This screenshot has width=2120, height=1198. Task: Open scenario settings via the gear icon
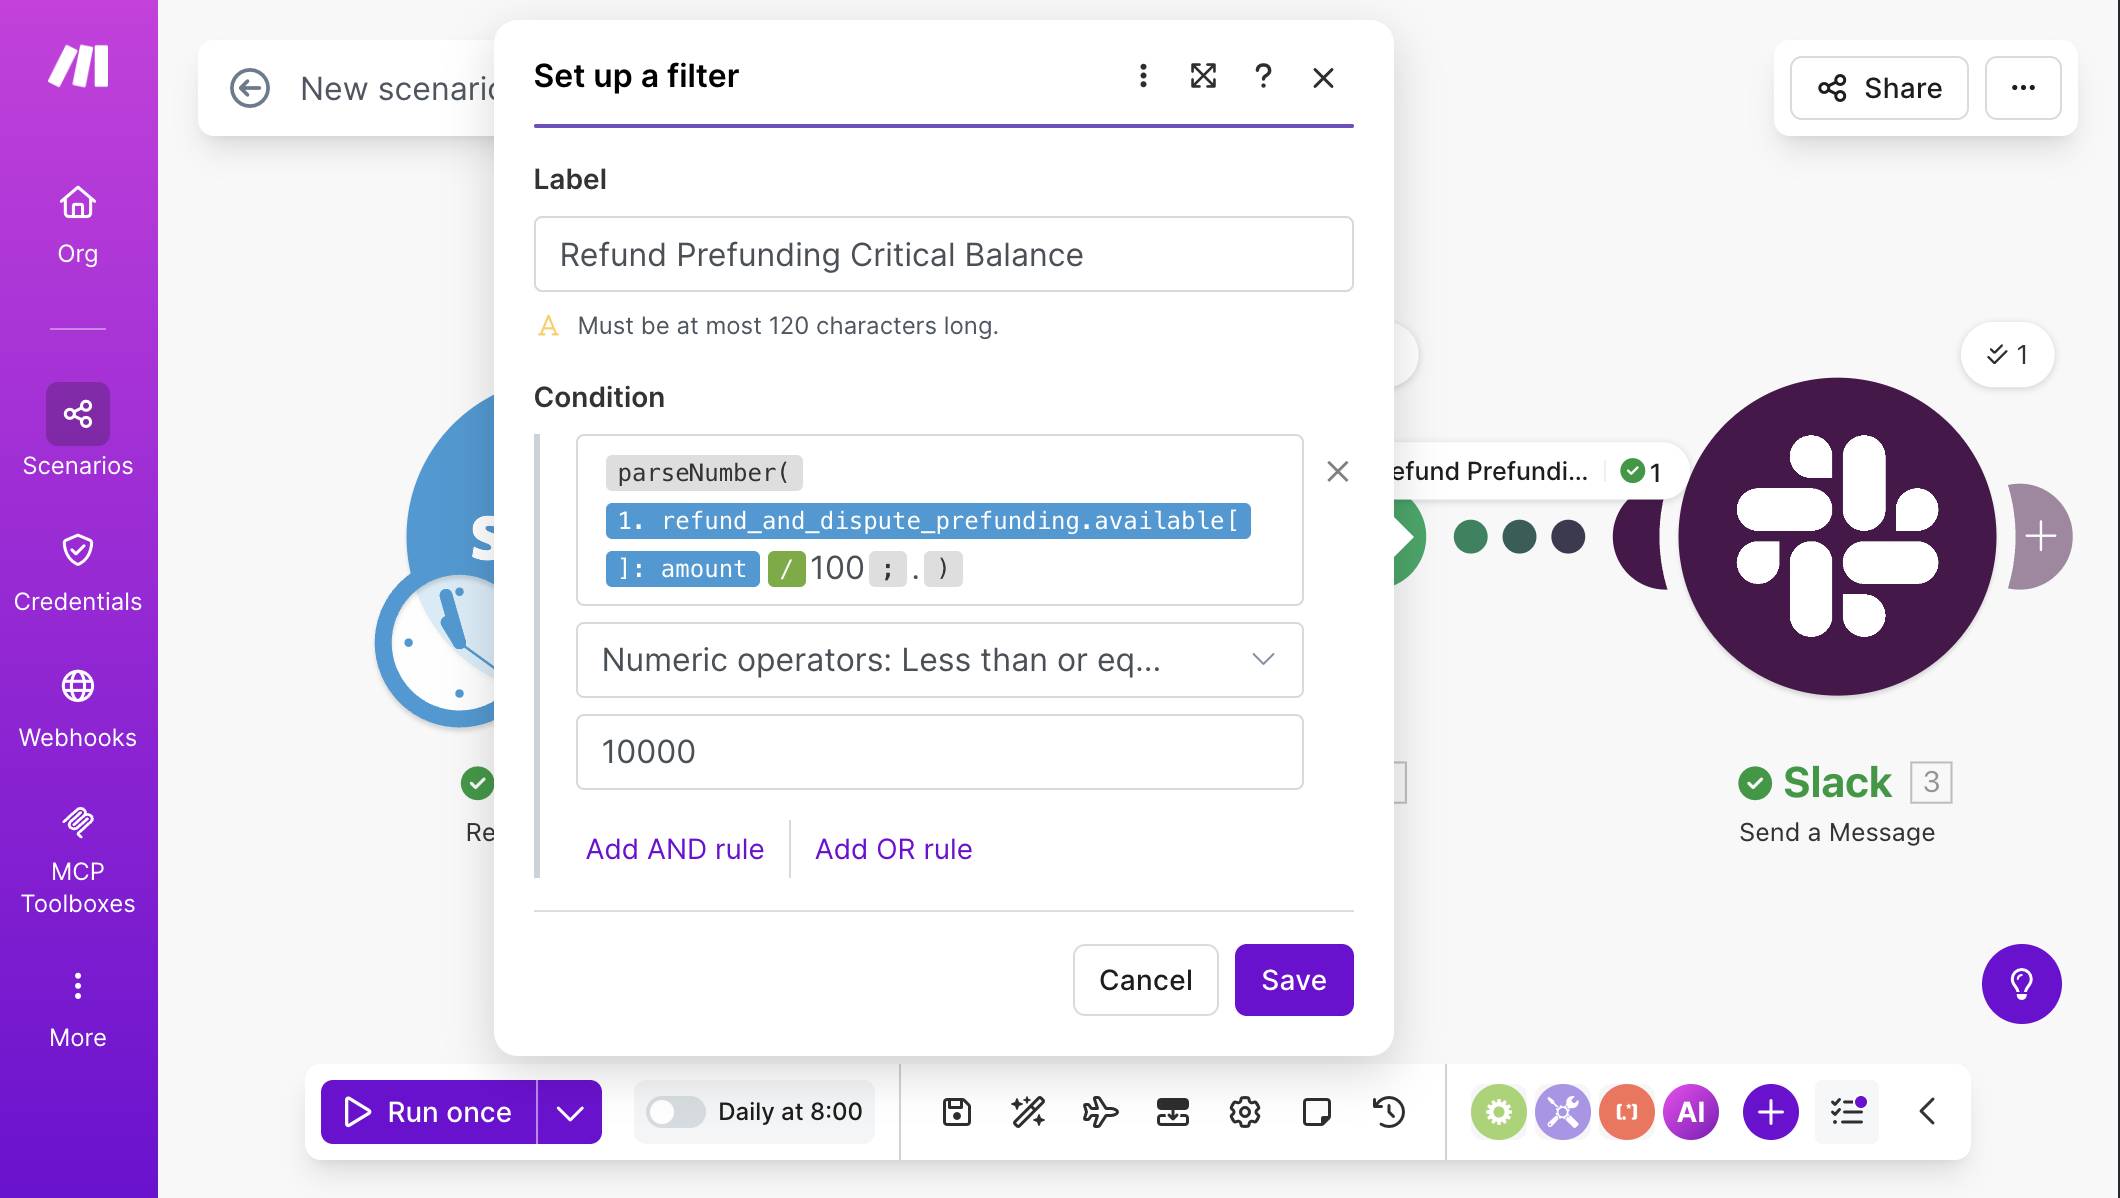tap(1245, 1111)
